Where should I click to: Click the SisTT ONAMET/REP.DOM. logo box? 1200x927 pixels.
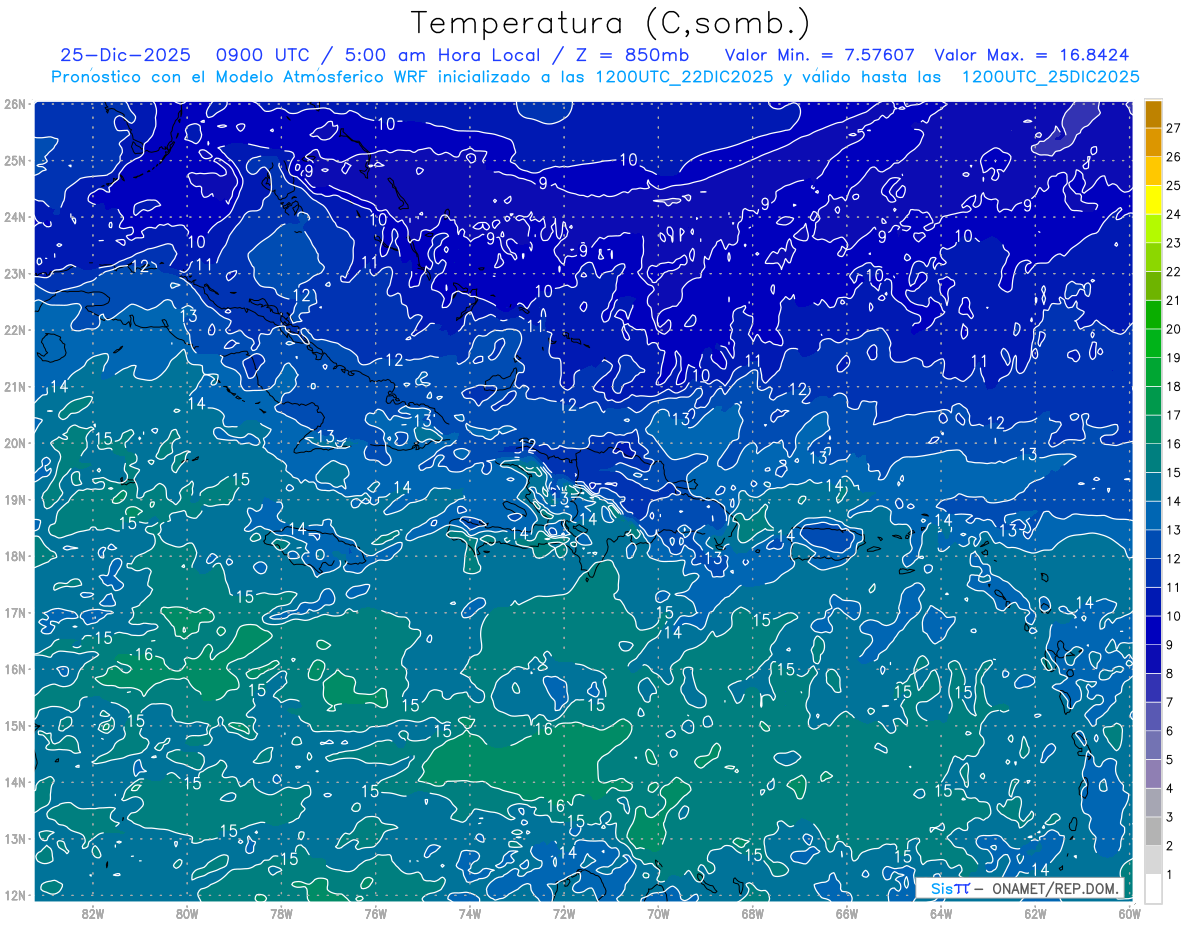pos(1020,888)
